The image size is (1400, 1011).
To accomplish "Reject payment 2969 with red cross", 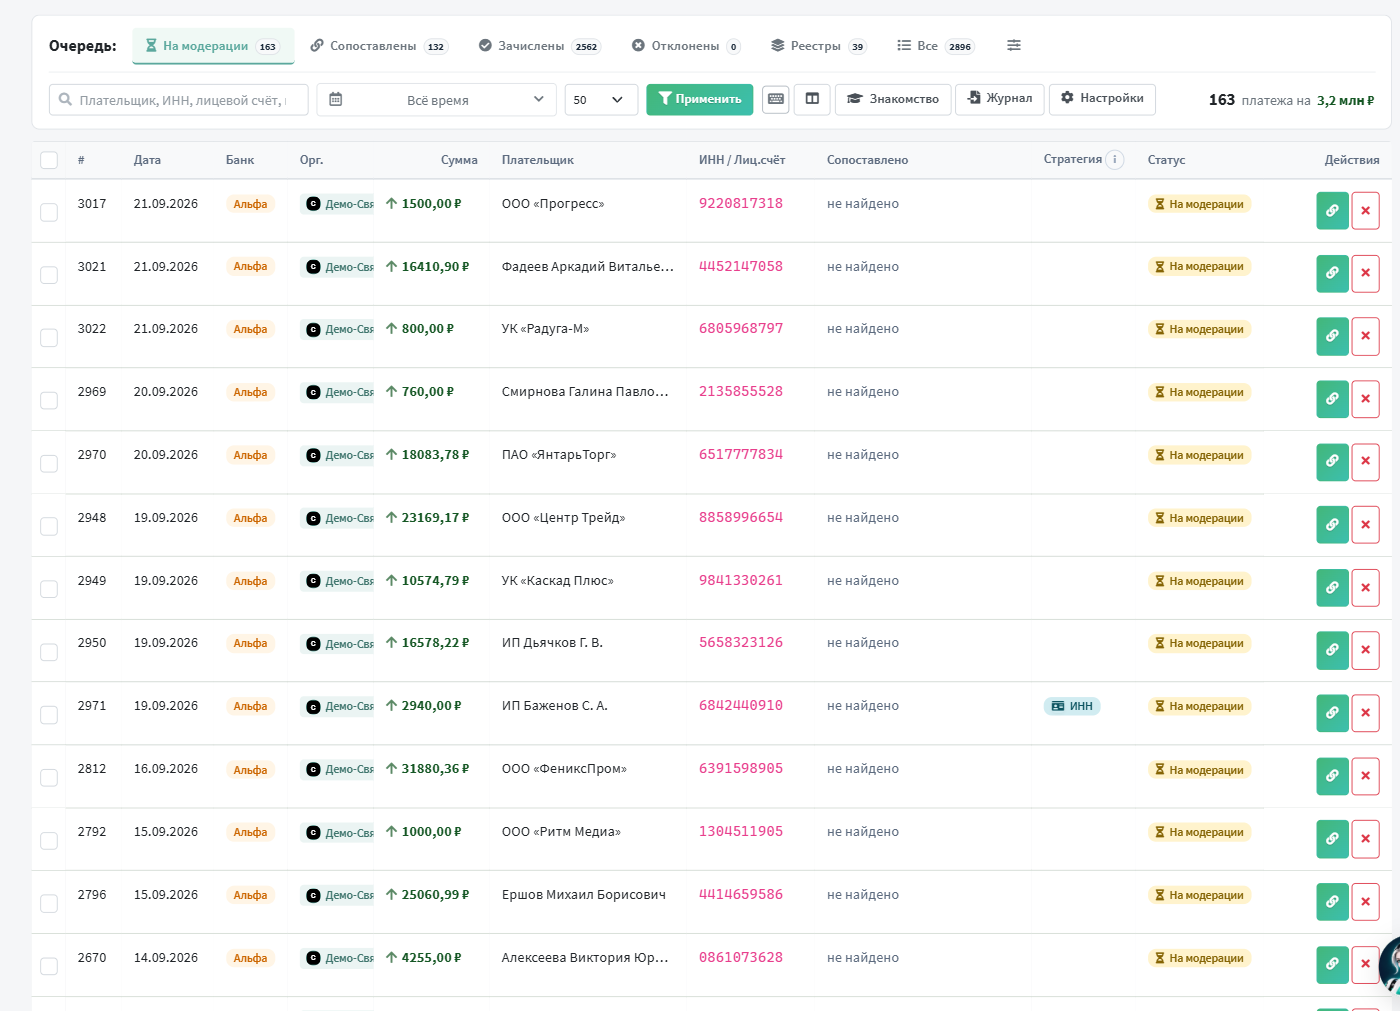I will [x=1365, y=399].
